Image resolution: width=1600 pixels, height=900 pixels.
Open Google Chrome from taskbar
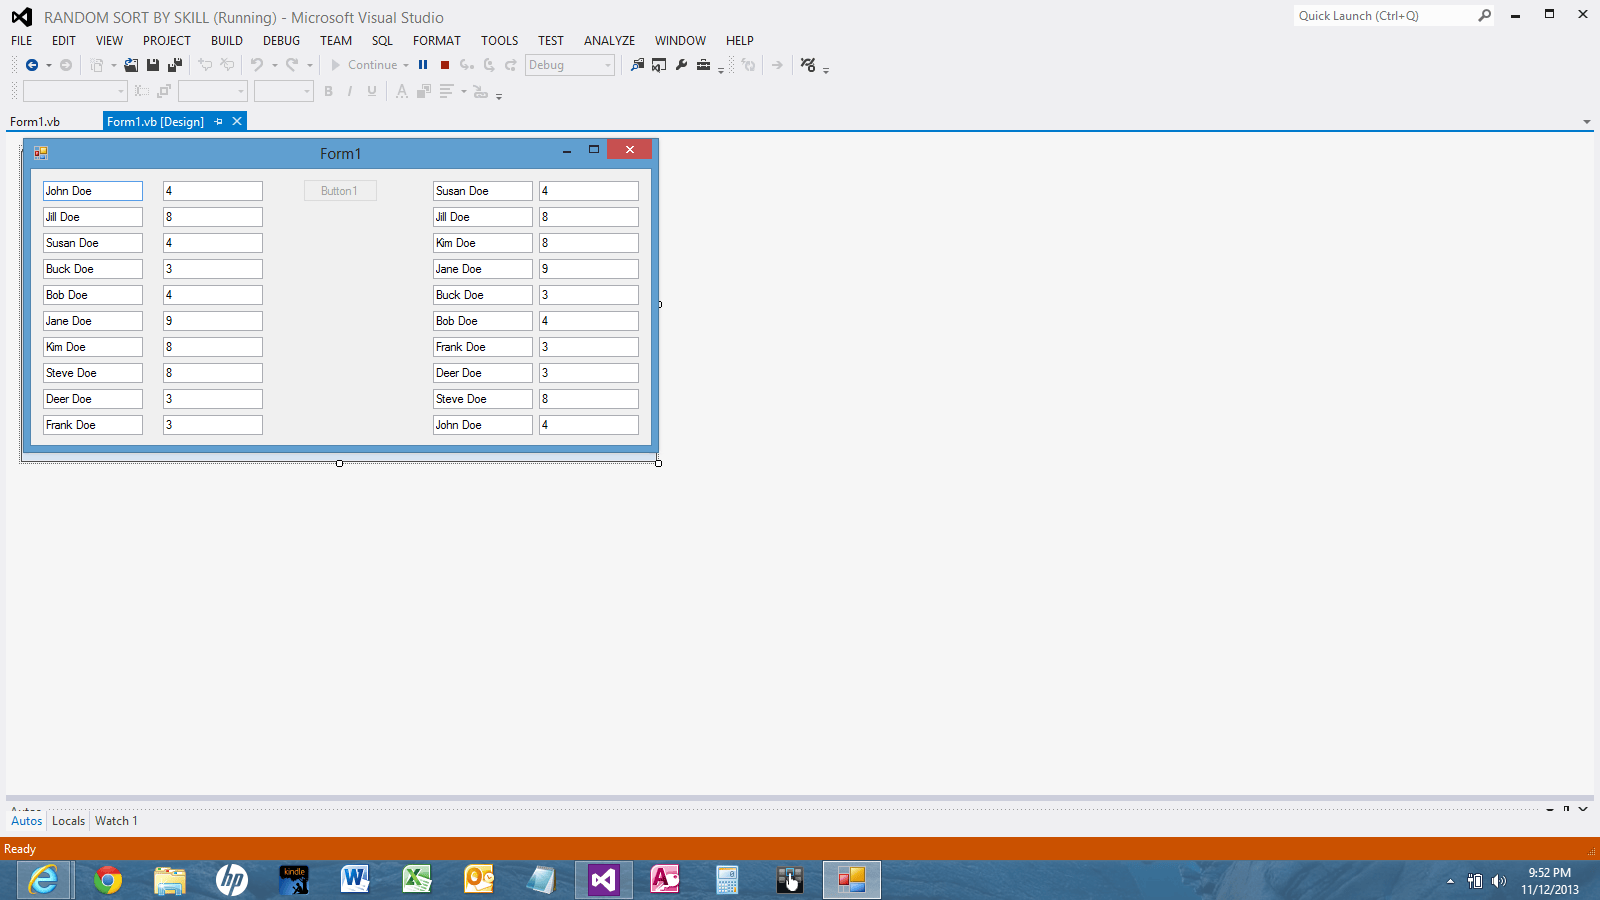click(108, 880)
